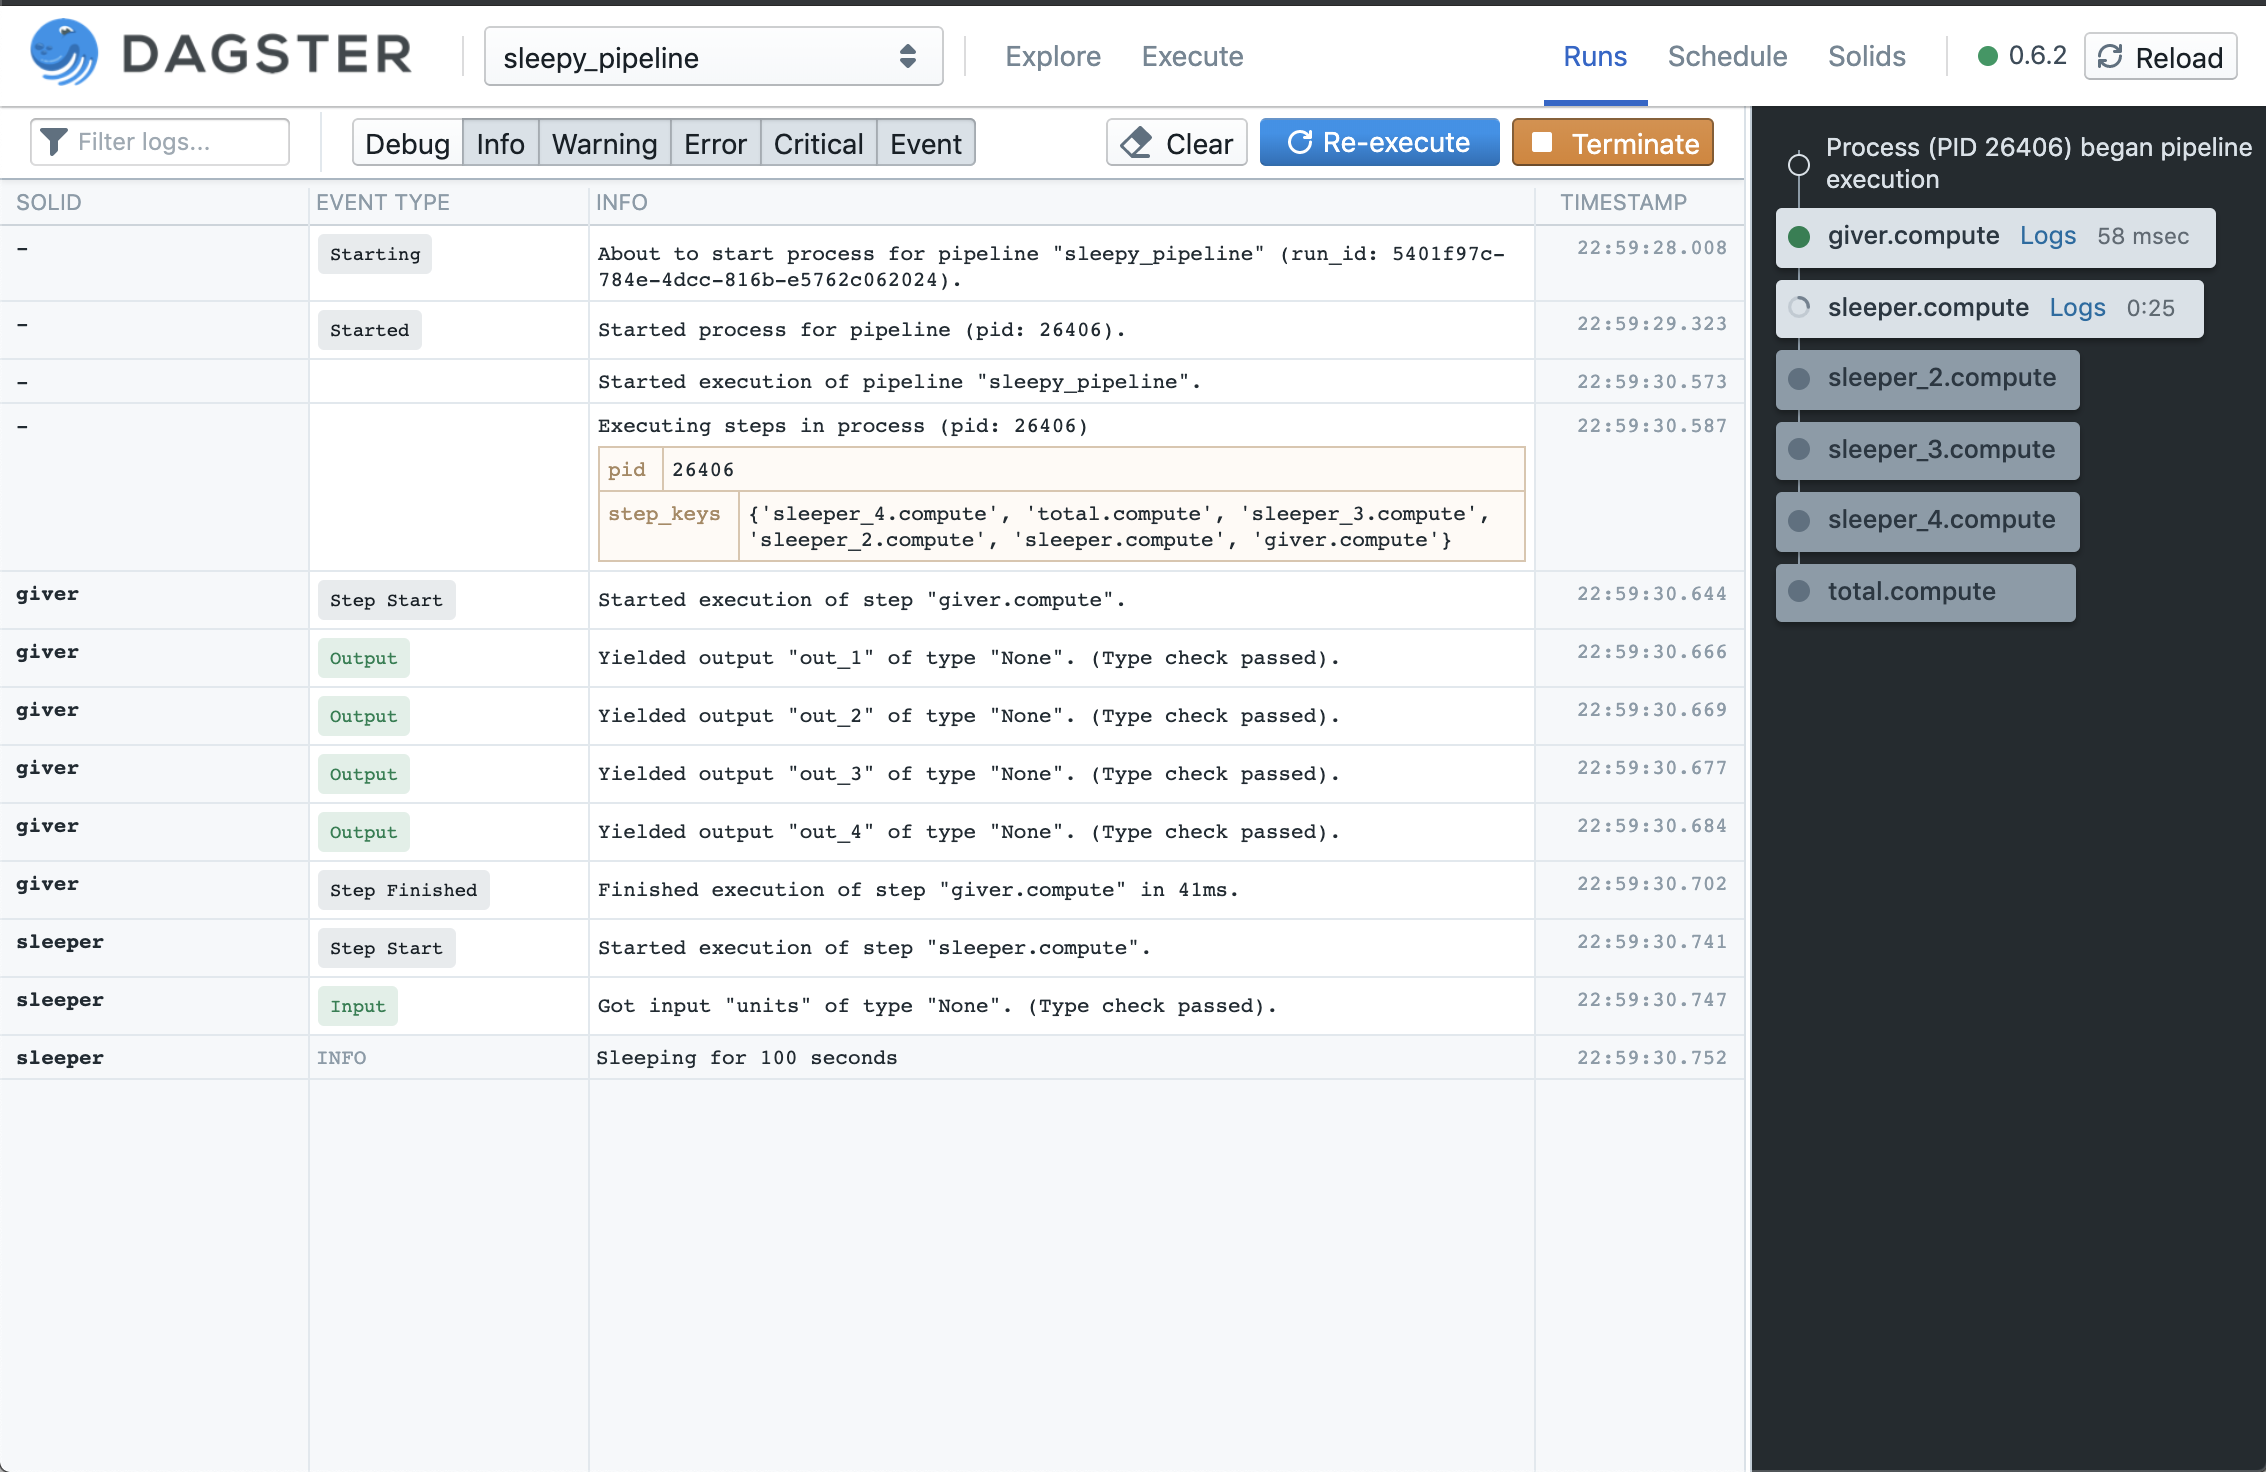Open the Runs tab
2266x1472 pixels.
[1595, 57]
